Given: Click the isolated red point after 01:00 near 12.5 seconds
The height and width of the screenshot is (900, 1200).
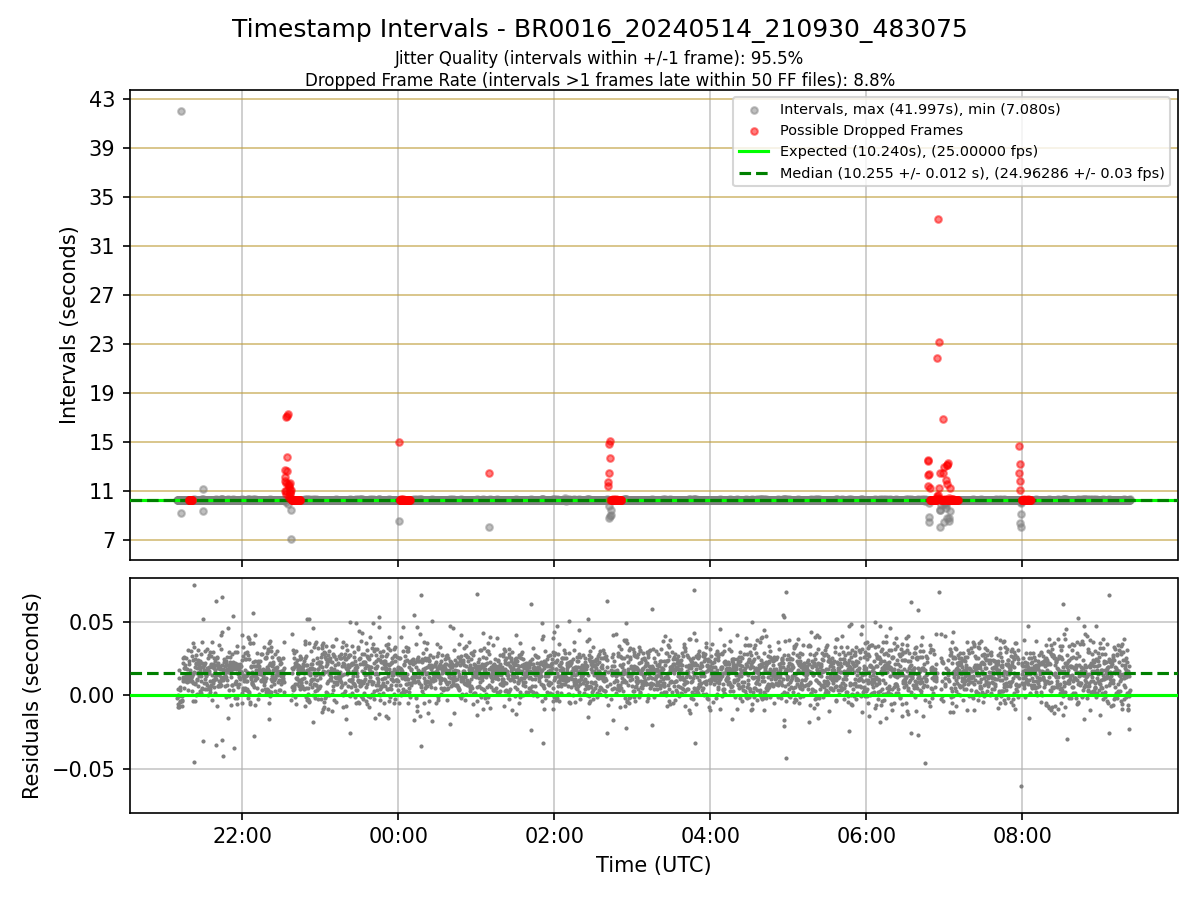Looking at the screenshot, I should (x=489, y=473).
